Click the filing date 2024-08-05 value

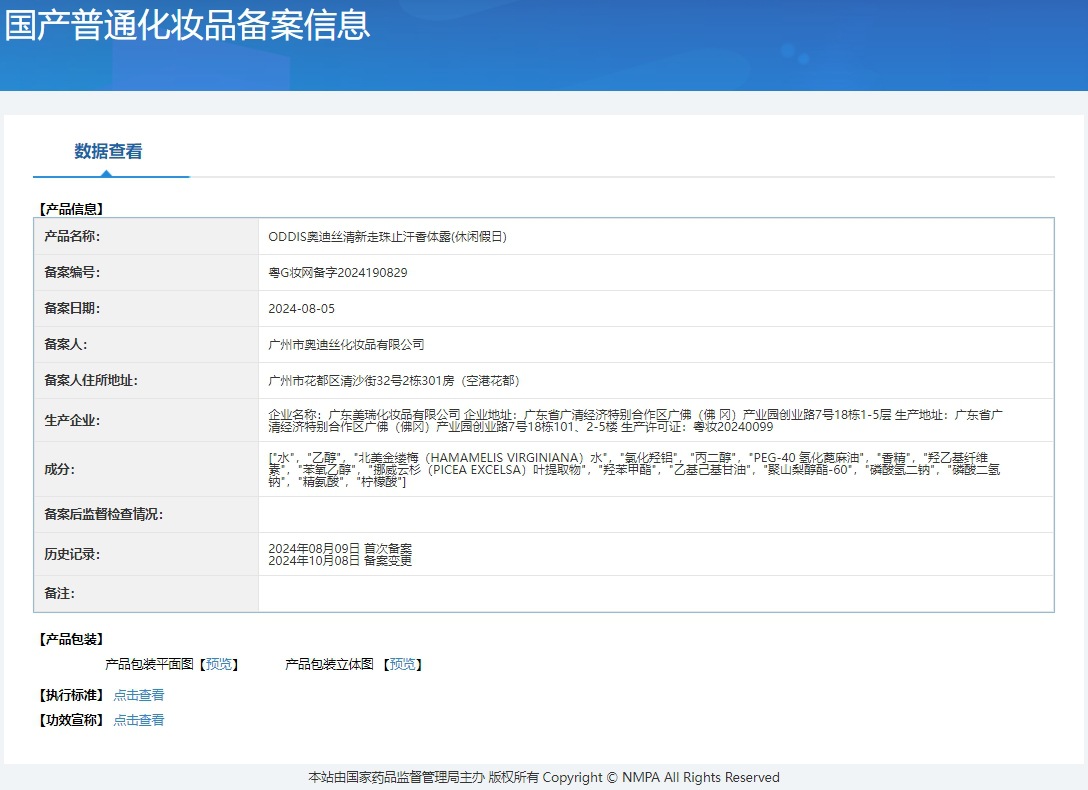[x=301, y=309]
